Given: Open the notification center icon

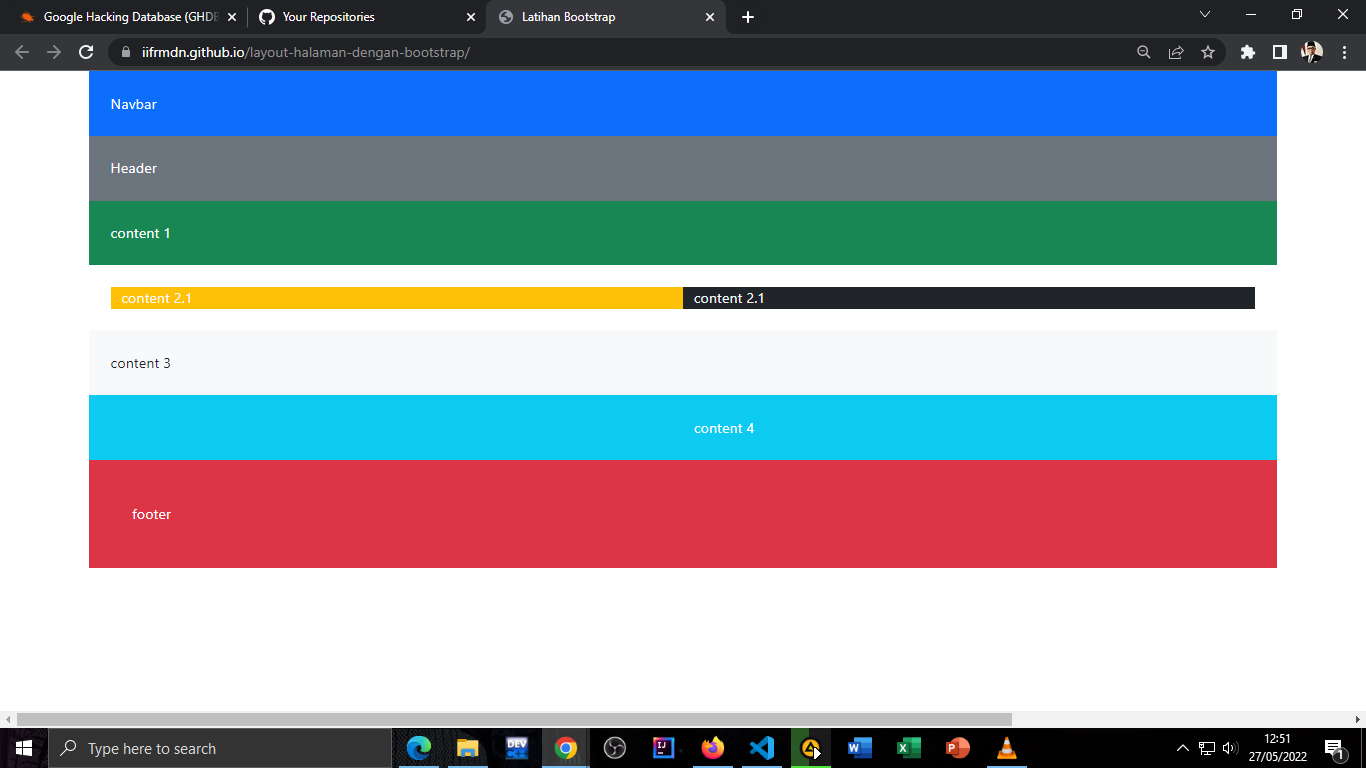Looking at the screenshot, I should 1334,748.
